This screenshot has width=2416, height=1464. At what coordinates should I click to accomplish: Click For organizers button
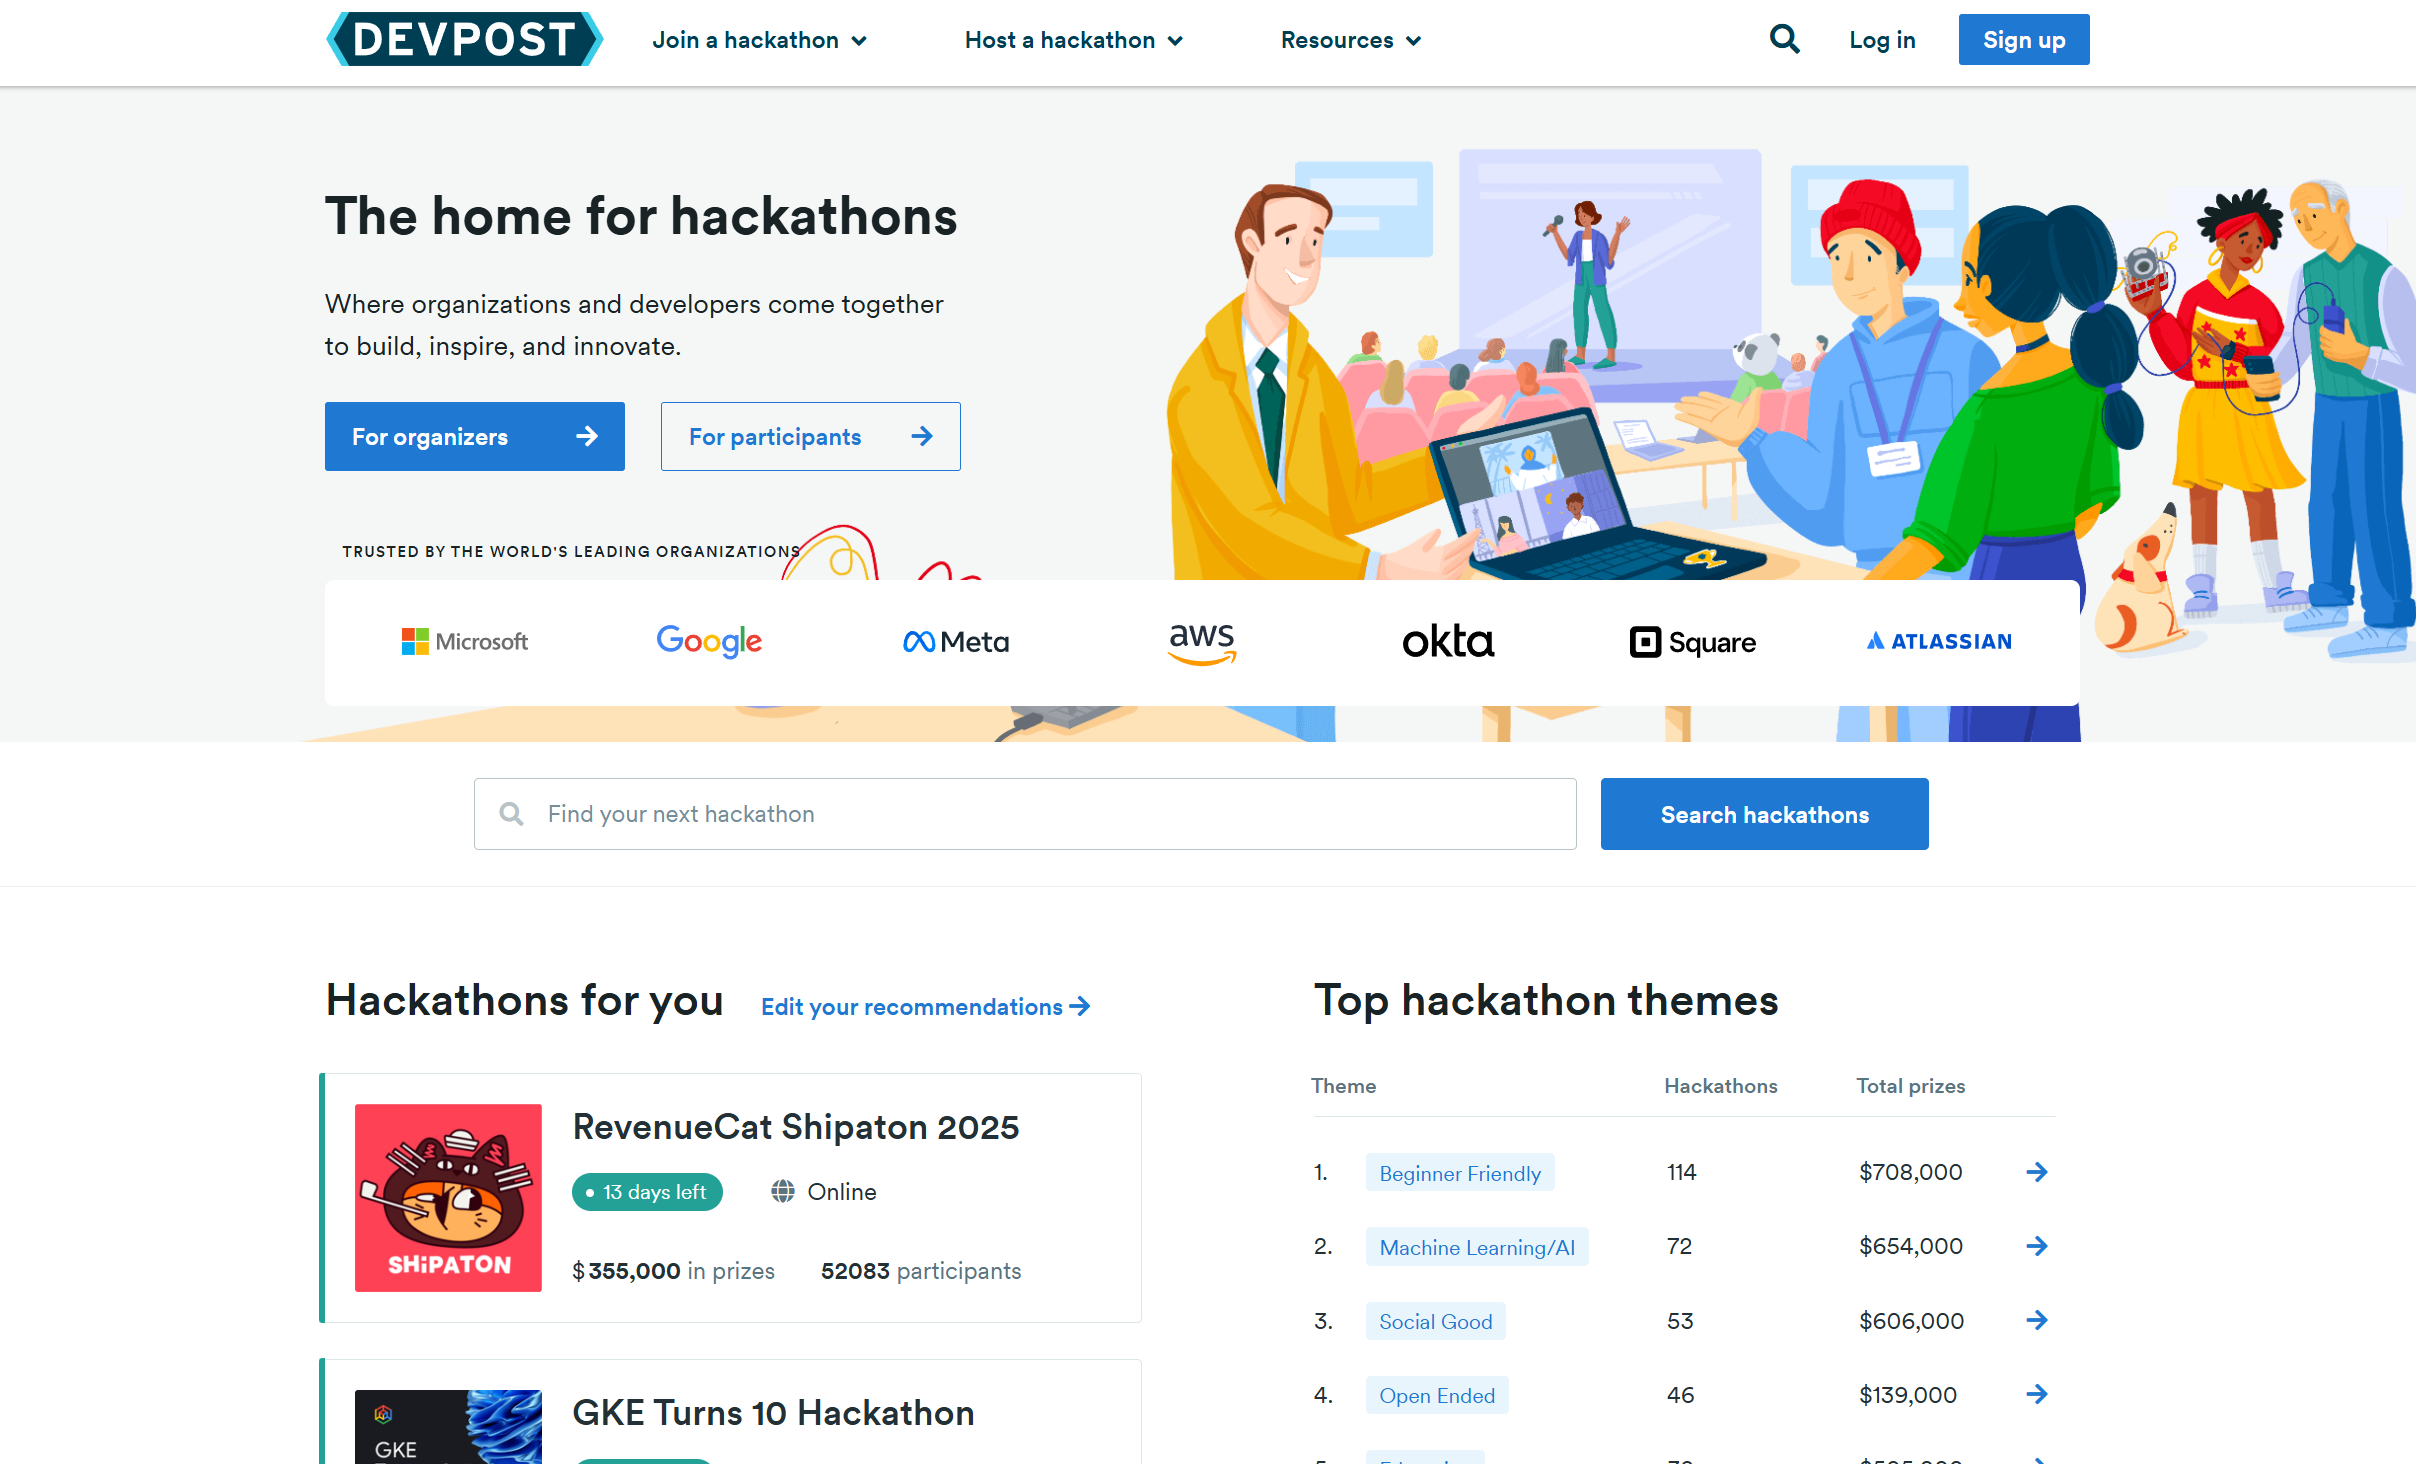point(475,437)
